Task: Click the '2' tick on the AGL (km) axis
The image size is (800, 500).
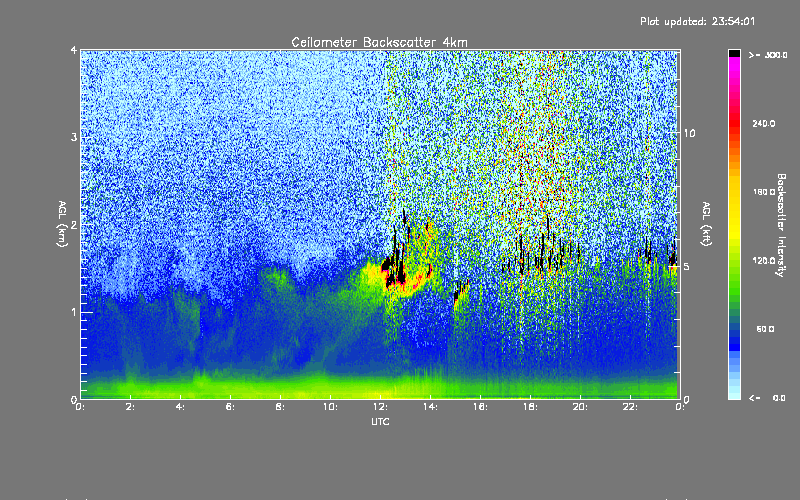Action: pos(74,224)
